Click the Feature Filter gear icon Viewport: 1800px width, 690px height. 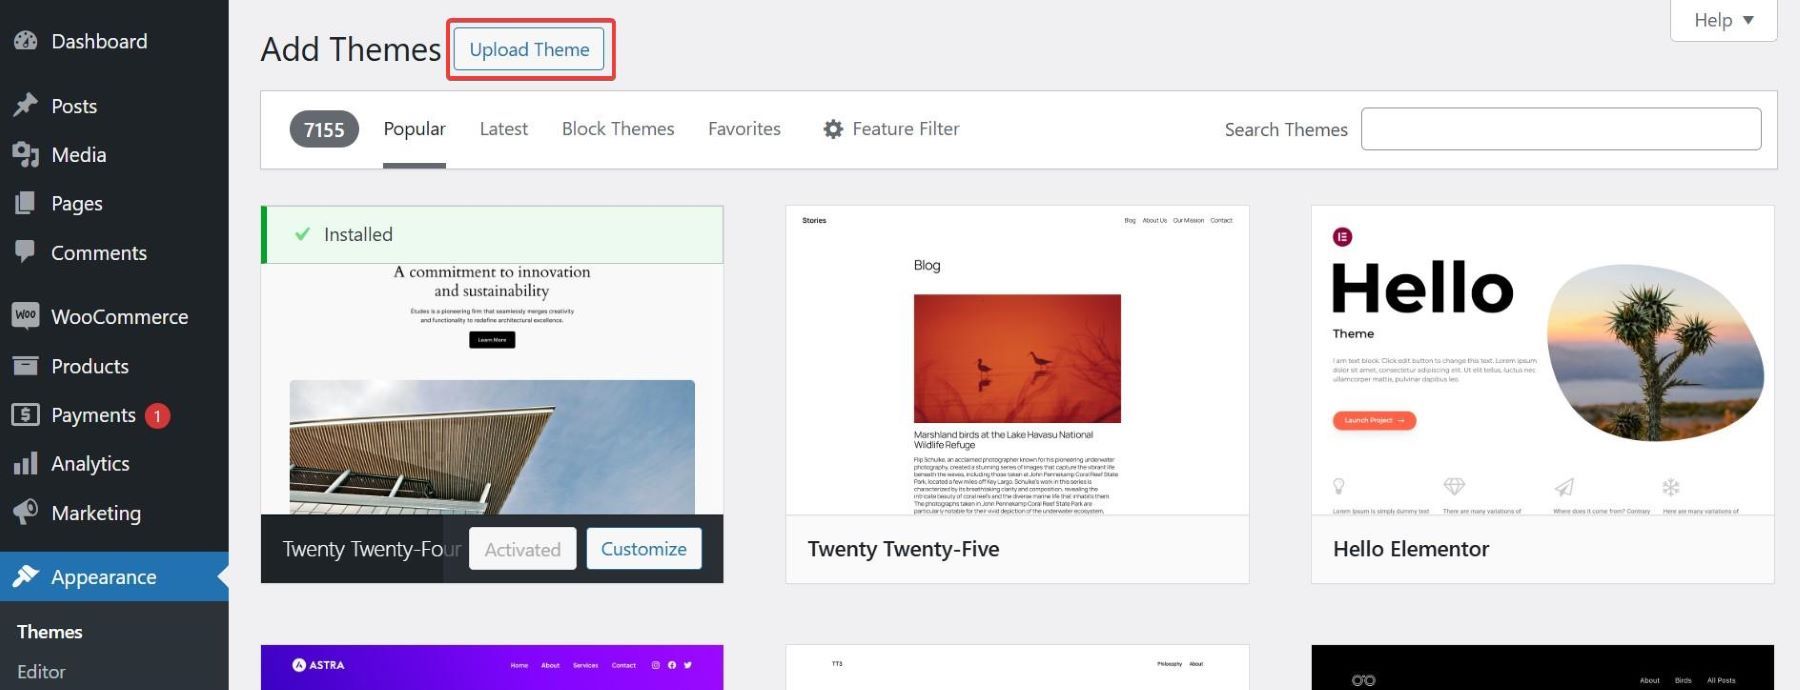pos(833,129)
